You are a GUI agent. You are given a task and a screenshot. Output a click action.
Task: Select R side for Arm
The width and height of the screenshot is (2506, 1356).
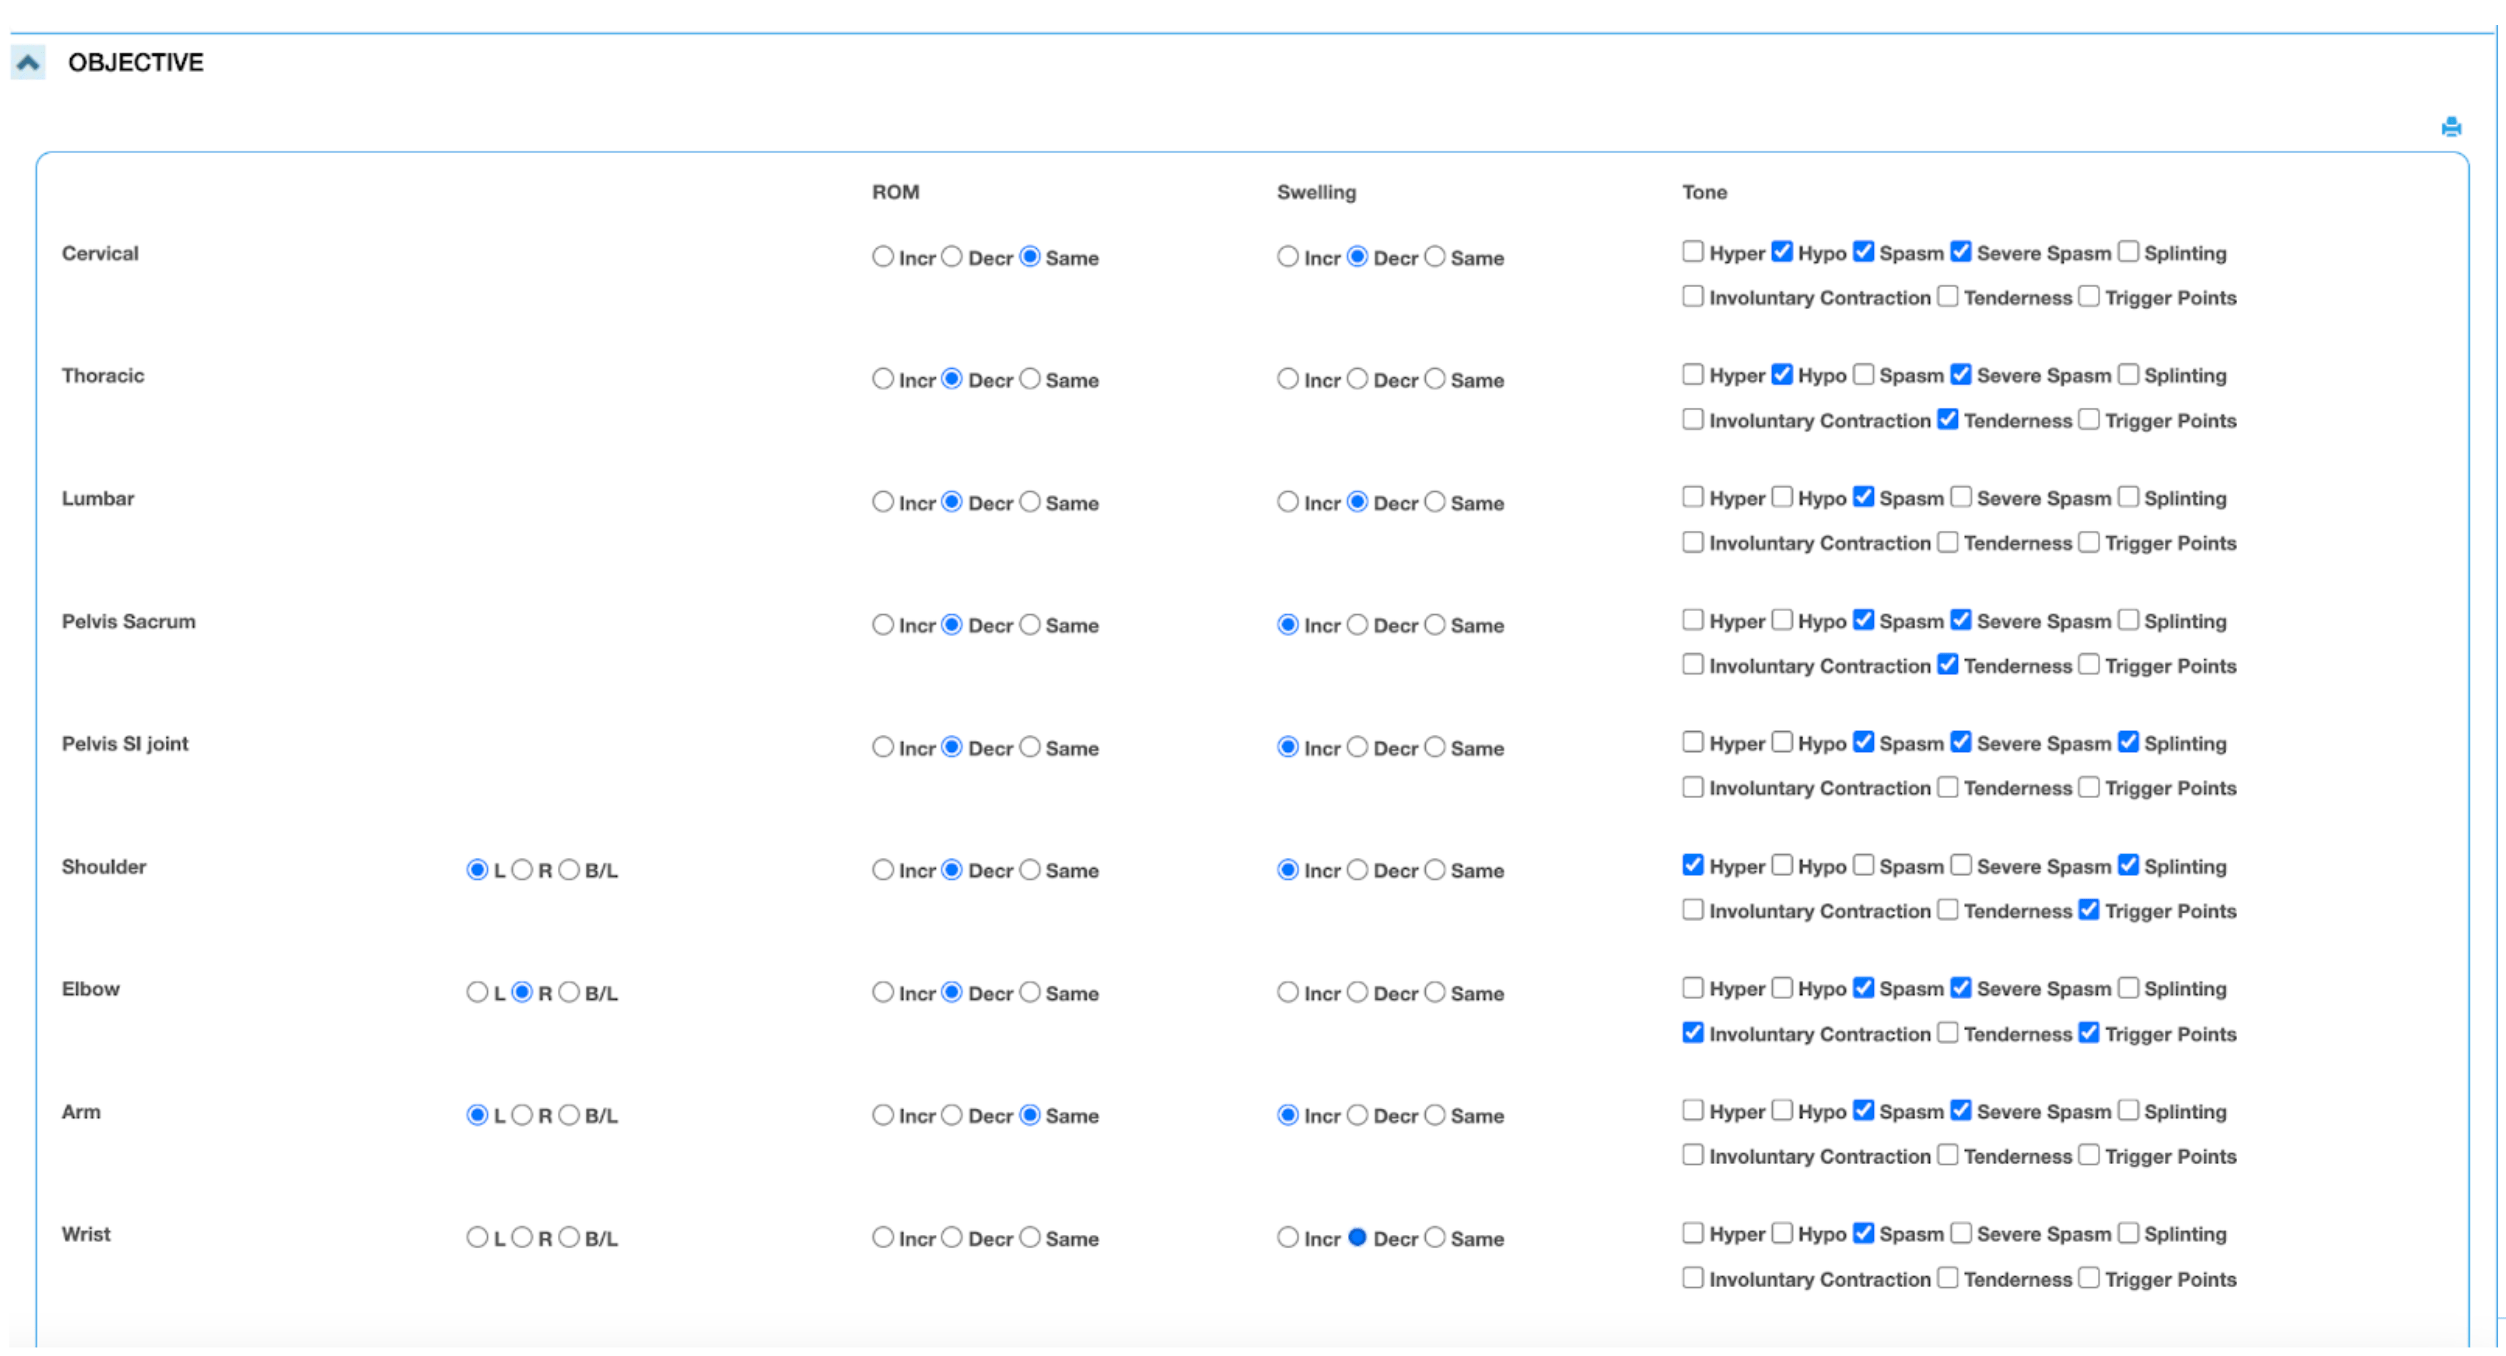click(x=522, y=1115)
